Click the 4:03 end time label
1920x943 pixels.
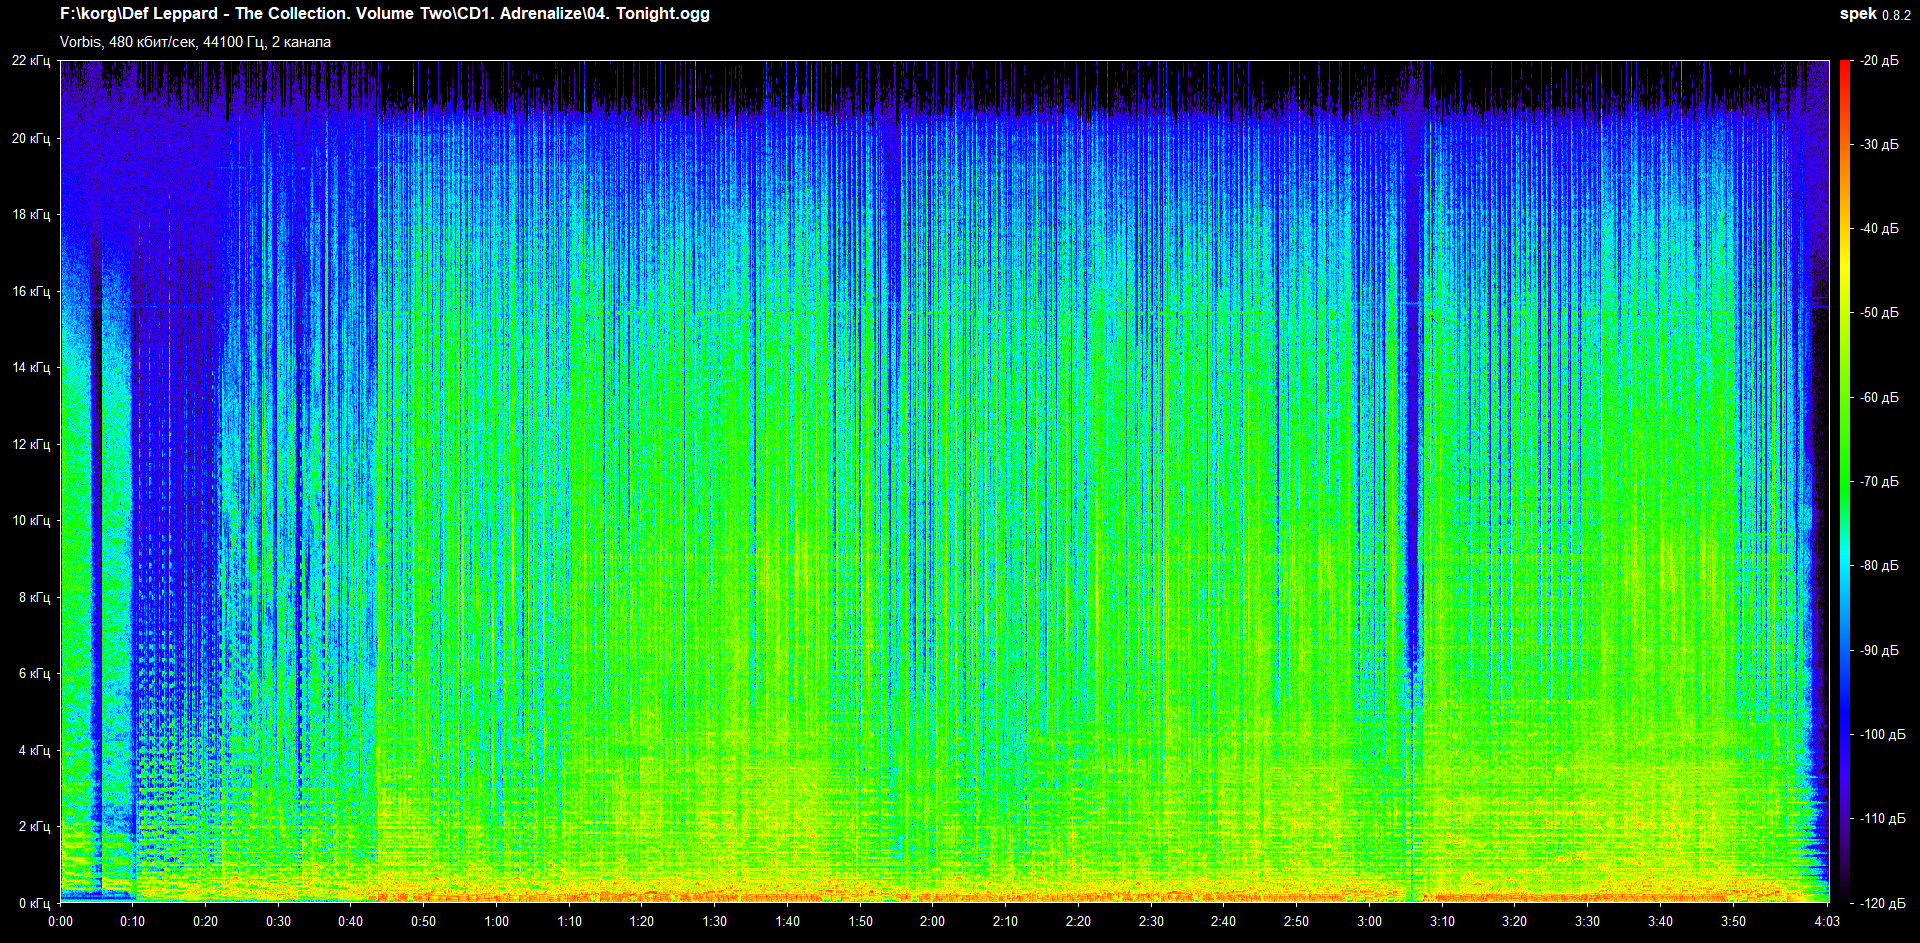pyautogui.click(x=1827, y=921)
